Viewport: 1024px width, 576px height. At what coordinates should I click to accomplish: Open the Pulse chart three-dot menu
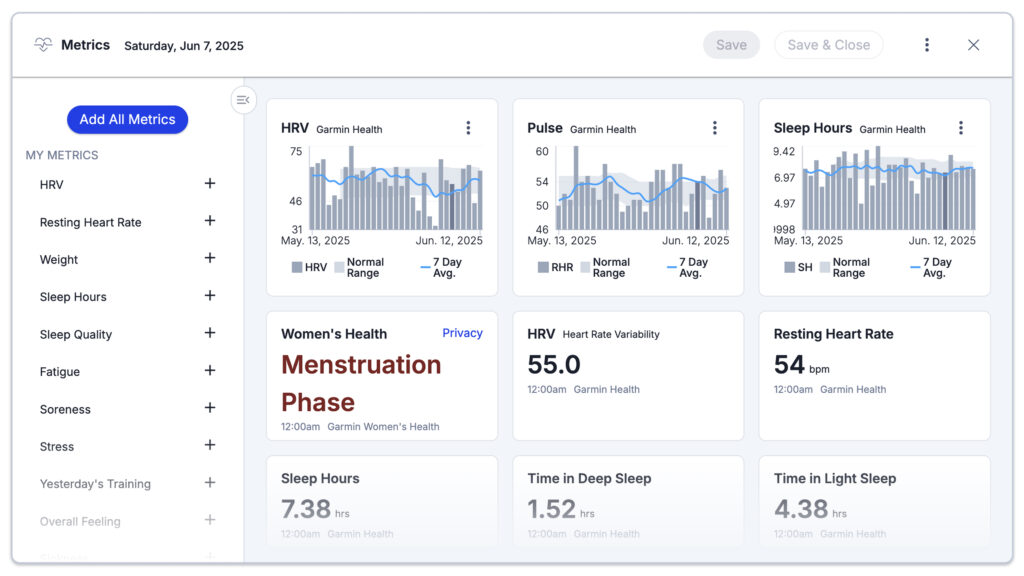click(714, 128)
